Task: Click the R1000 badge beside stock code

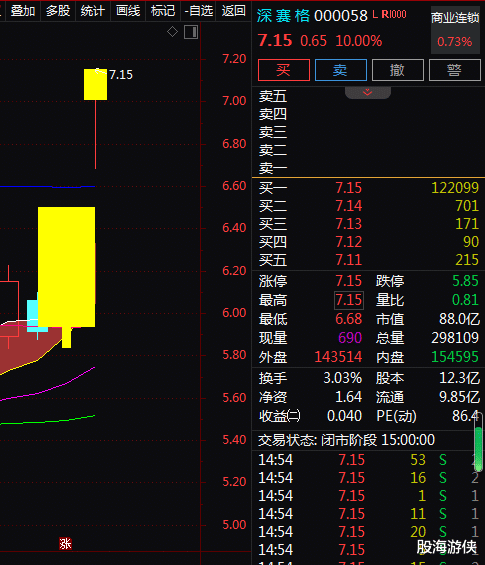Action: click(393, 14)
